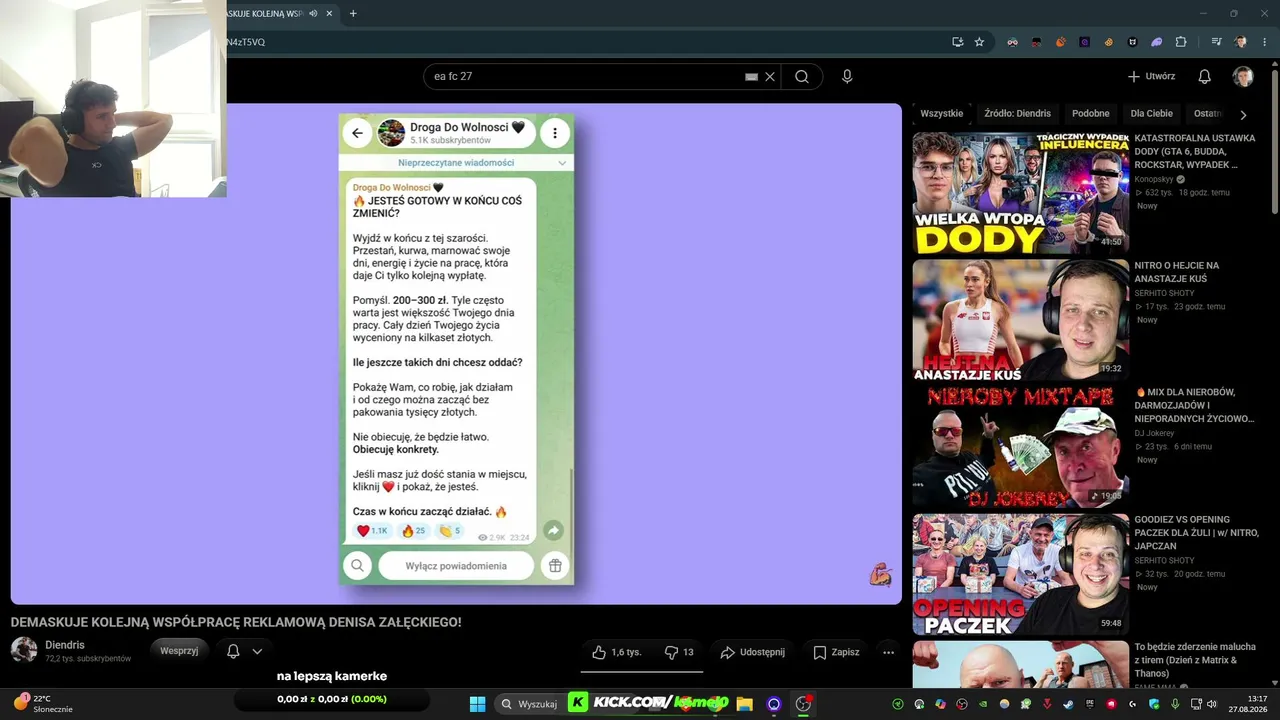Click the forward arrow beside the Telegram message

click(x=553, y=531)
